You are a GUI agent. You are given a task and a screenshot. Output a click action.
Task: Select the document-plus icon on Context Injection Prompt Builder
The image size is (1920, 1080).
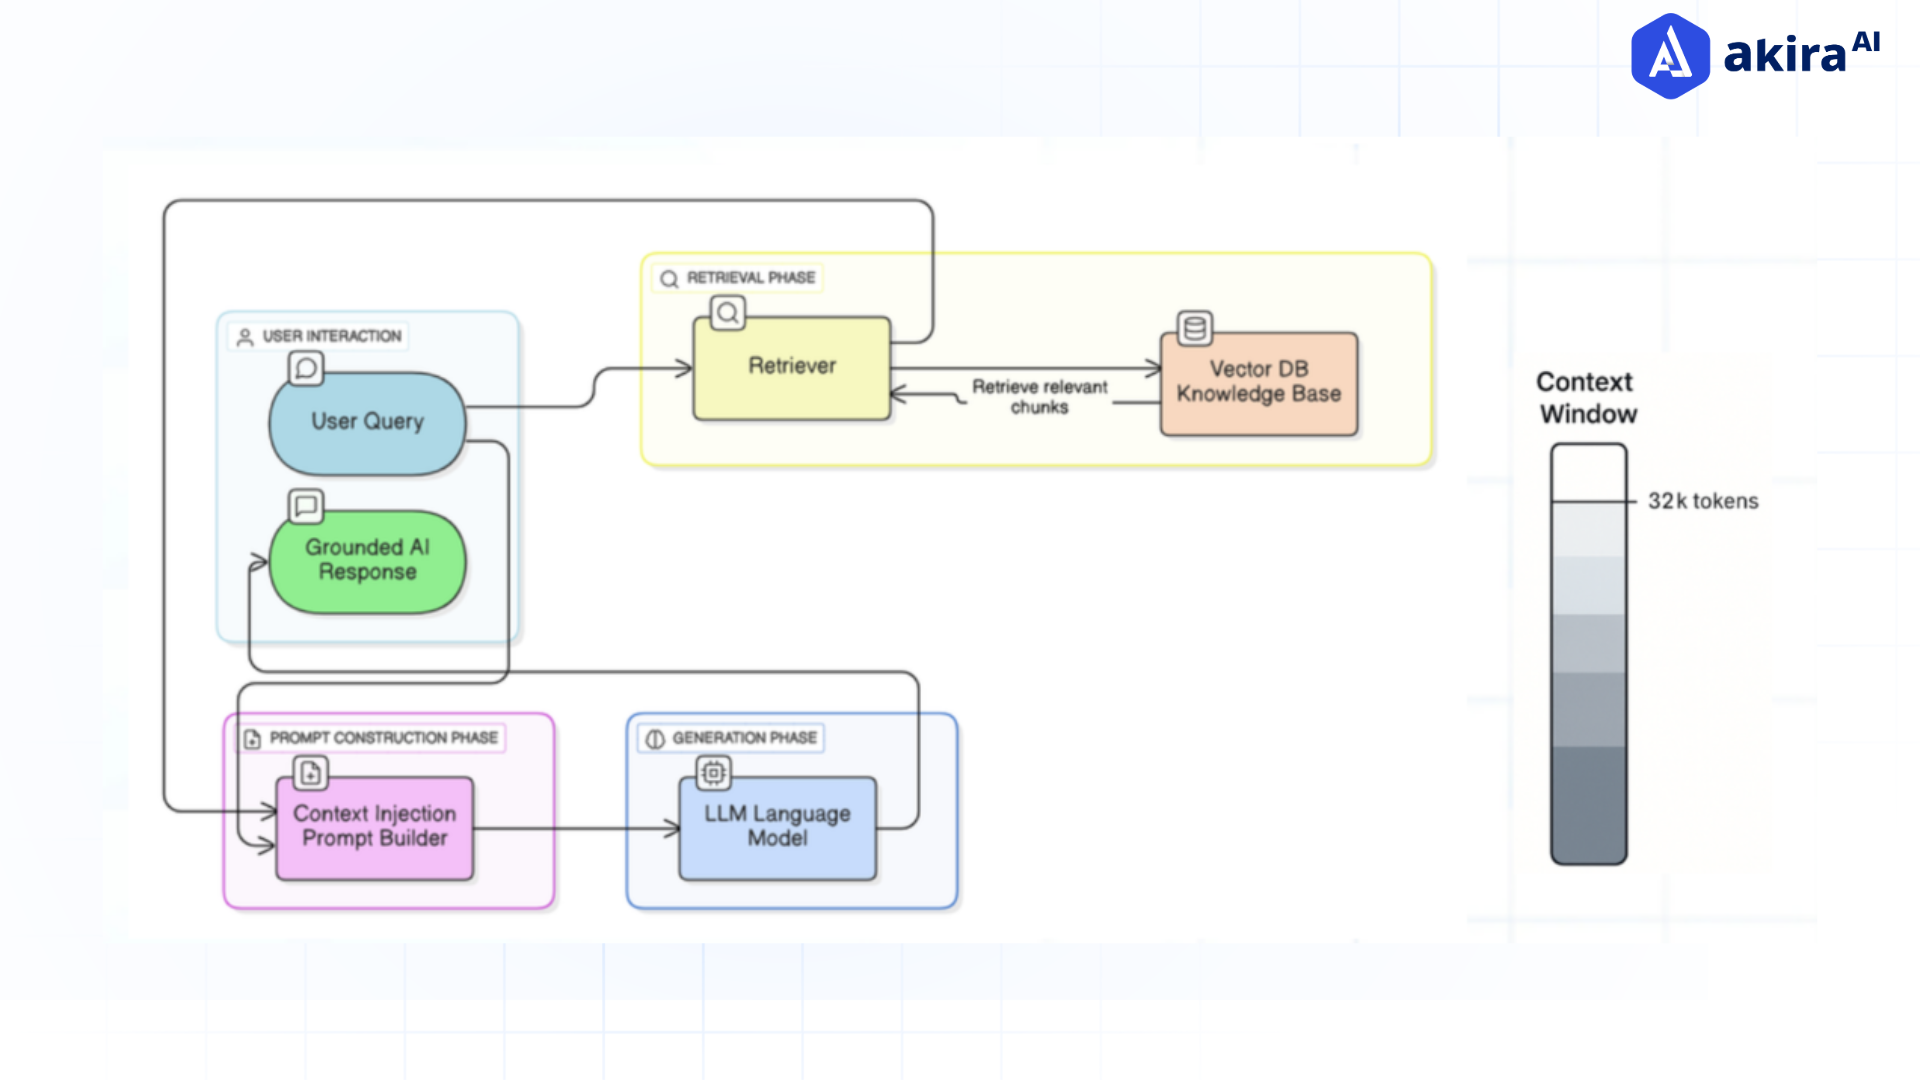tap(309, 772)
